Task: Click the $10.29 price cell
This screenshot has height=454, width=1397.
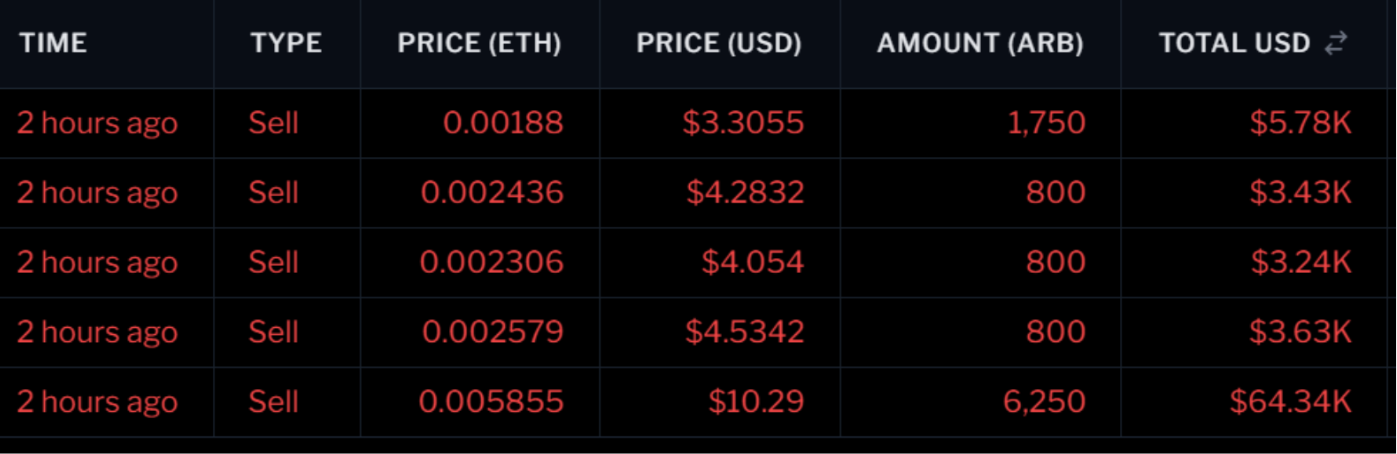Action: coord(756,402)
